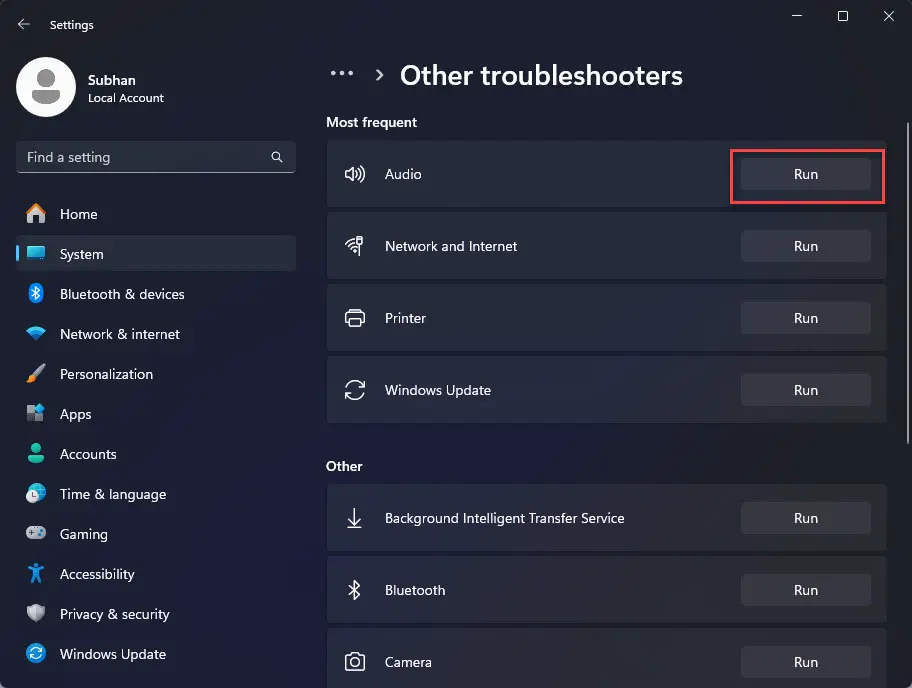This screenshot has width=912, height=688.
Task: Click the Privacy & security shield icon
Action: click(36, 613)
